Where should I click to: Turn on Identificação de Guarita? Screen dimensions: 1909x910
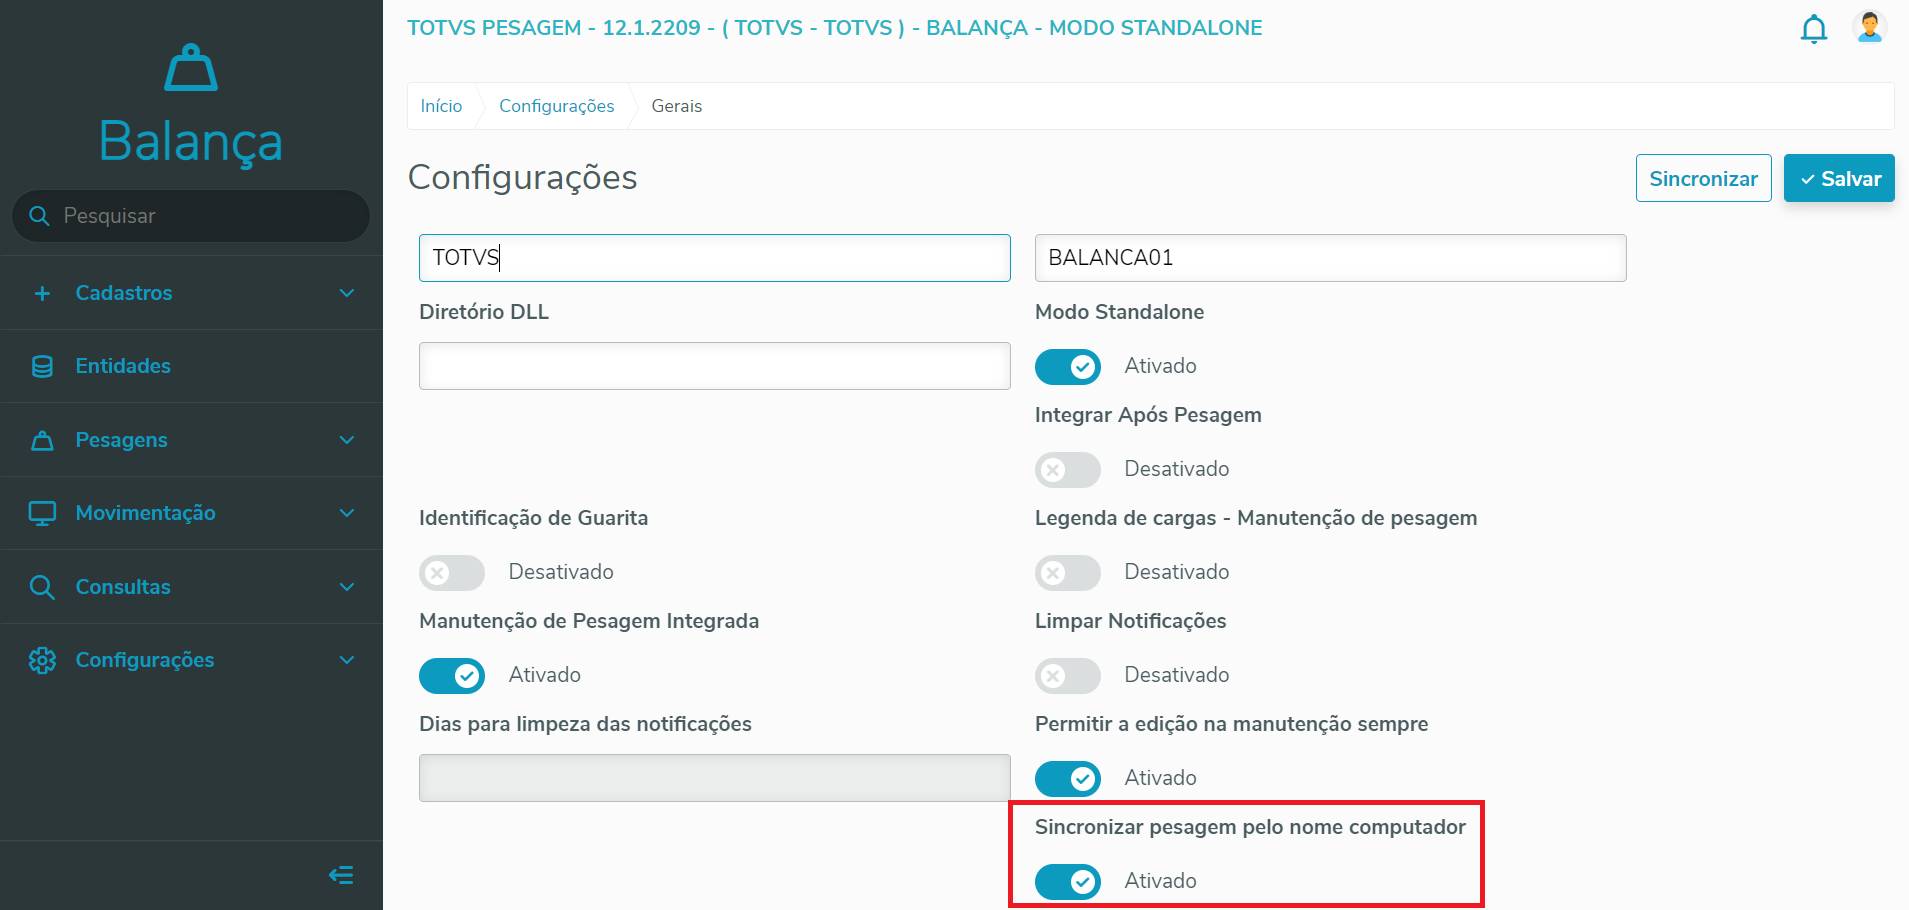(452, 573)
